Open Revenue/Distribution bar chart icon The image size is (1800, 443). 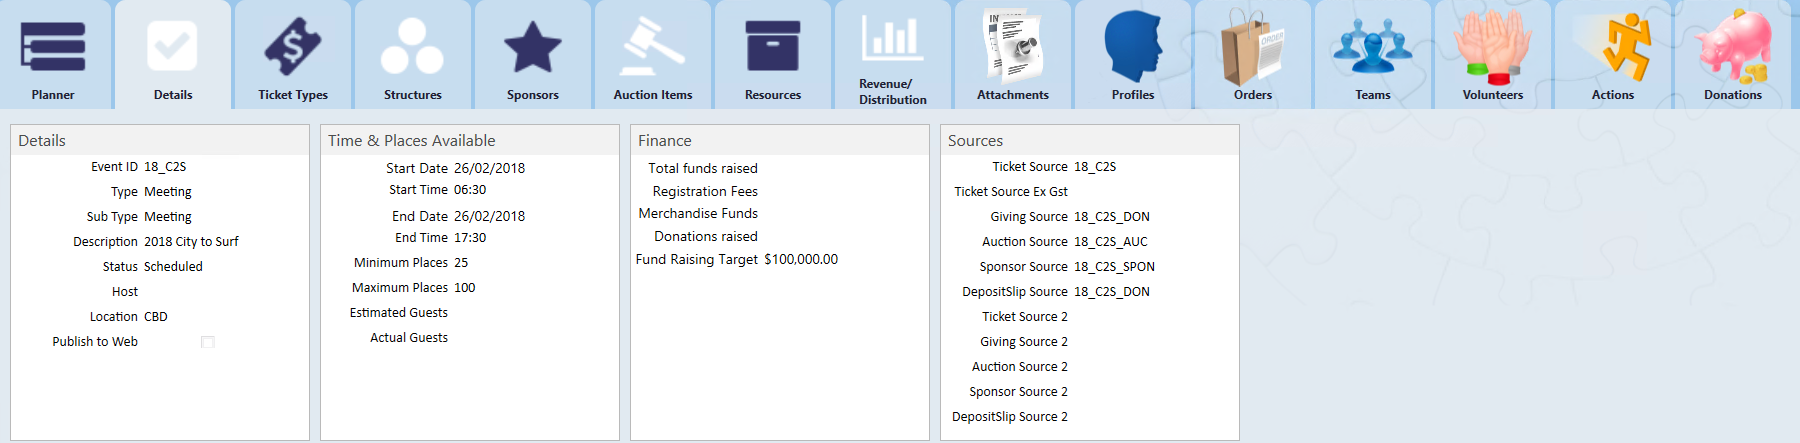tap(892, 40)
